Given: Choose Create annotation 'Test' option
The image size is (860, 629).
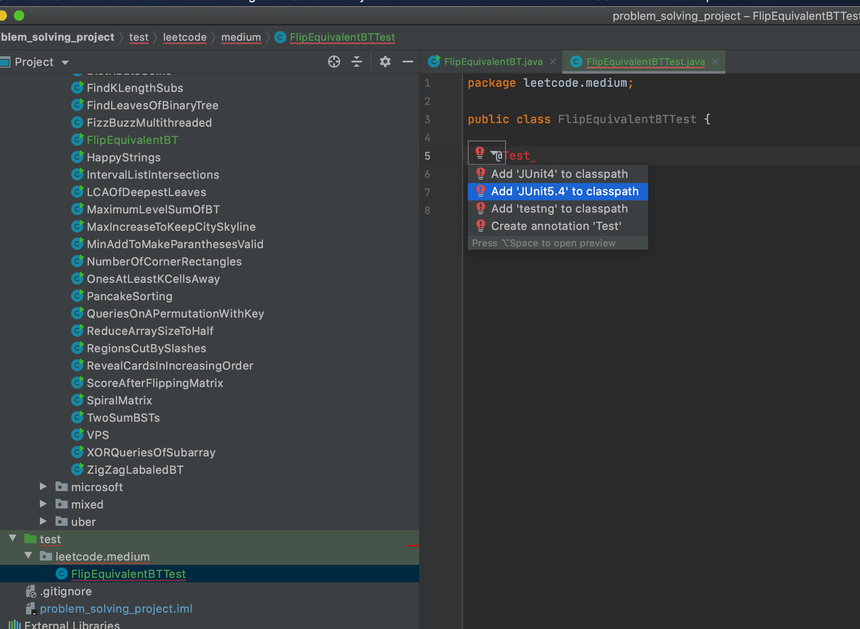Looking at the screenshot, I should tap(556, 226).
